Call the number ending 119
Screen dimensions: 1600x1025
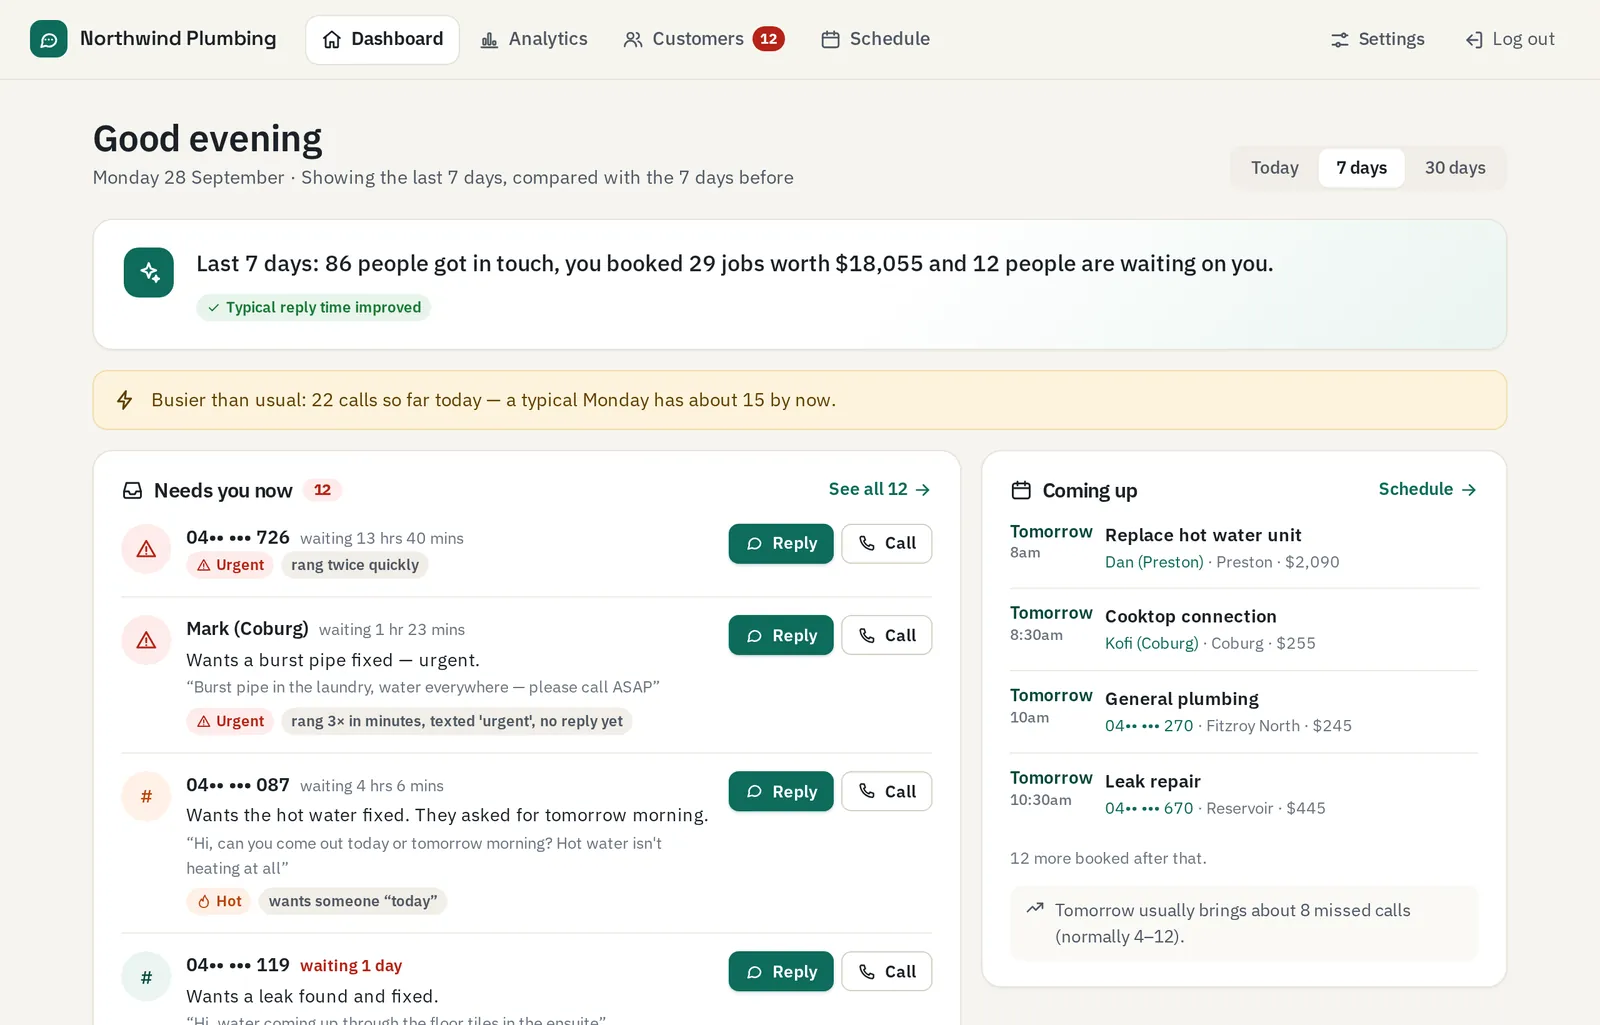coord(887,971)
